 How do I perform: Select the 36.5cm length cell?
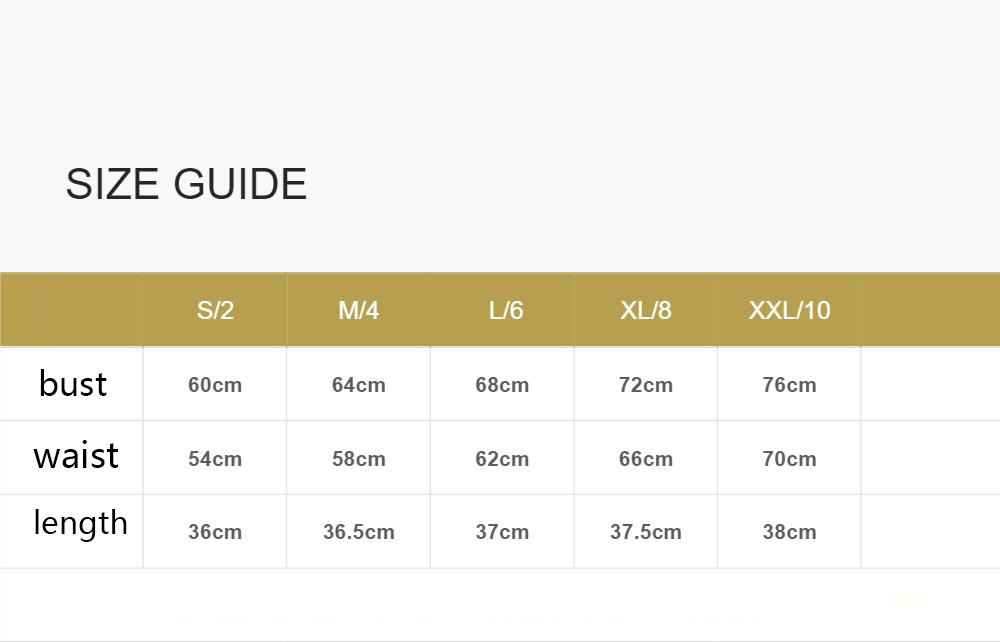click(358, 532)
